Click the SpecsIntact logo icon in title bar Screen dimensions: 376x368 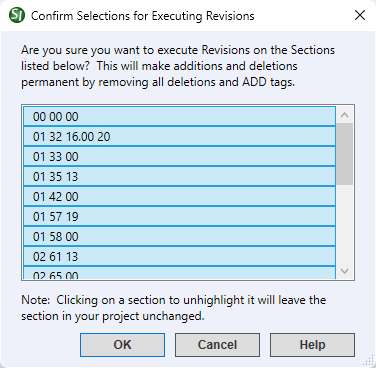(17, 15)
